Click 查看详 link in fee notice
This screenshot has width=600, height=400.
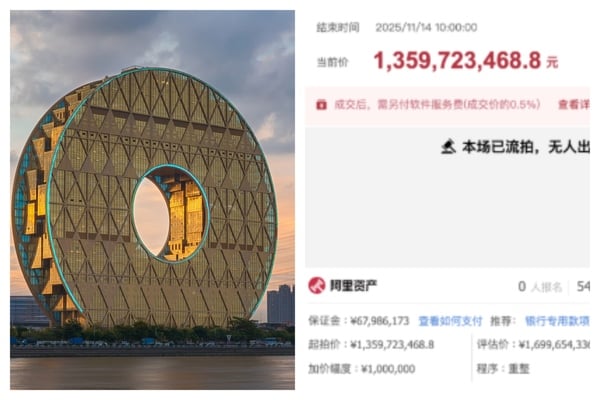point(574,104)
